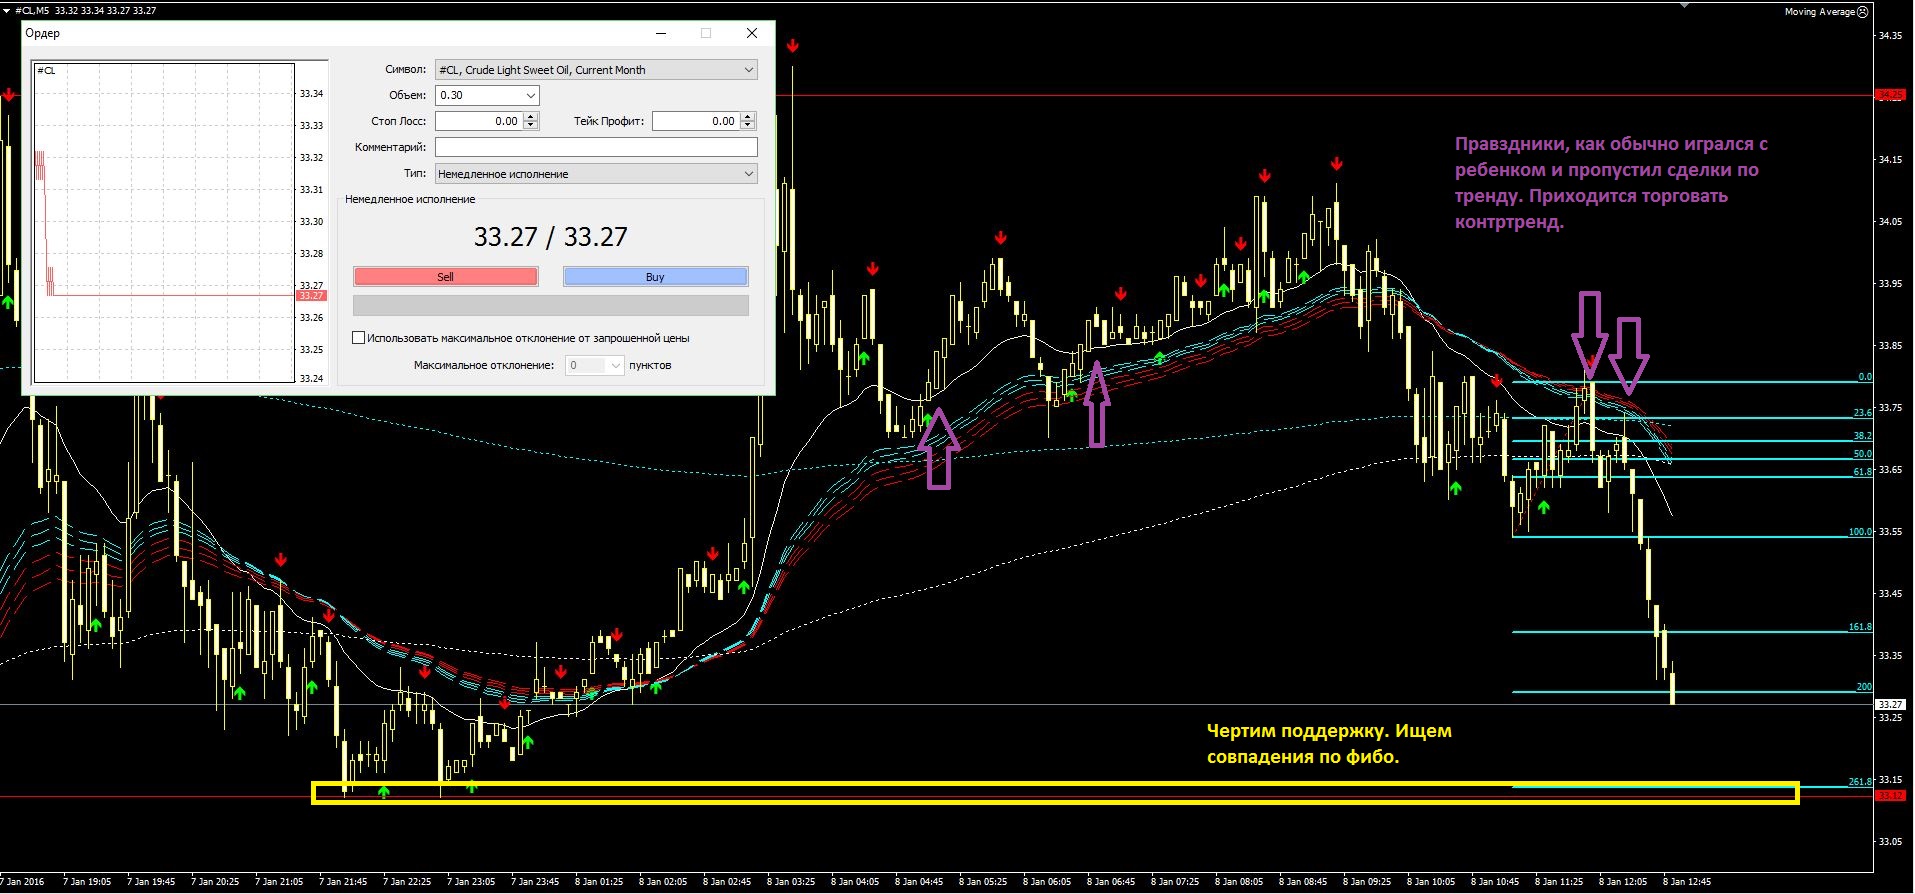Click the 7 Jan 21:45 time label
This screenshot has width=1915, height=894.
[x=343, y=882]
